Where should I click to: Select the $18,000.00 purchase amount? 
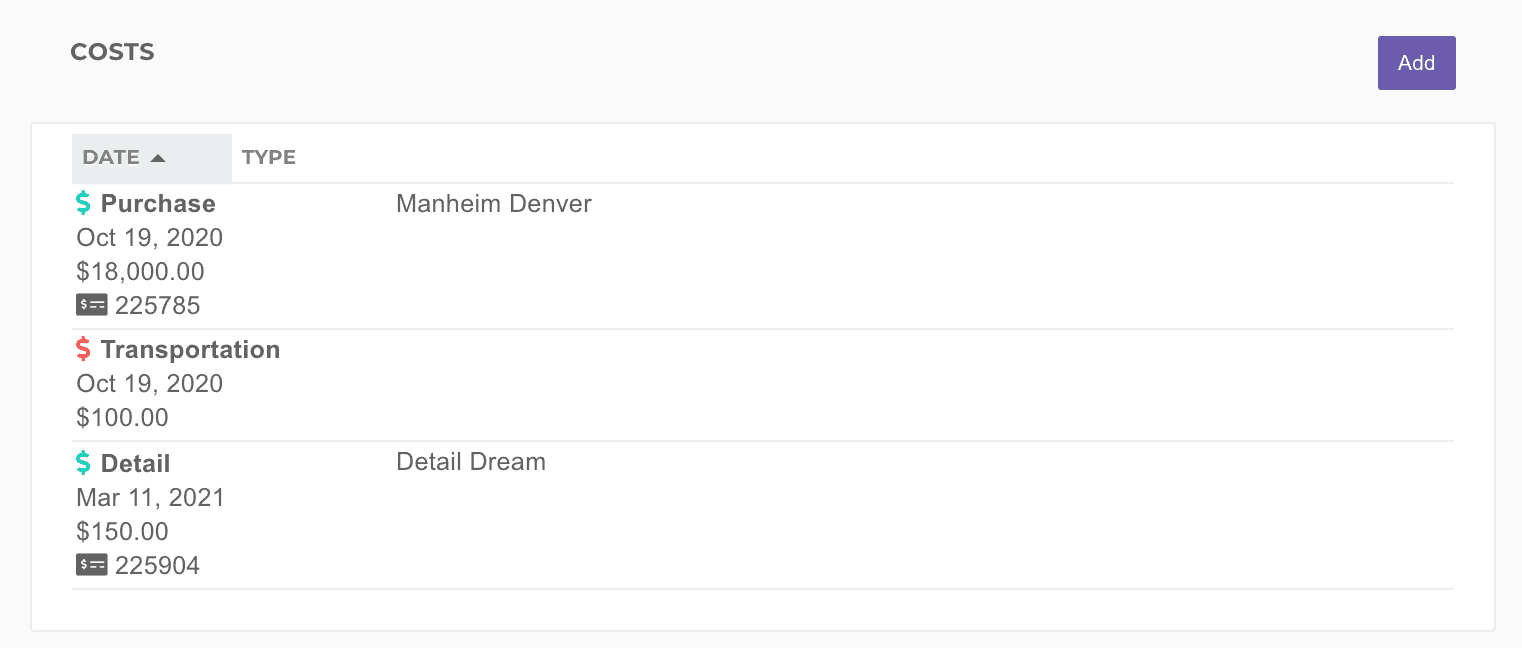coord(141,272)
